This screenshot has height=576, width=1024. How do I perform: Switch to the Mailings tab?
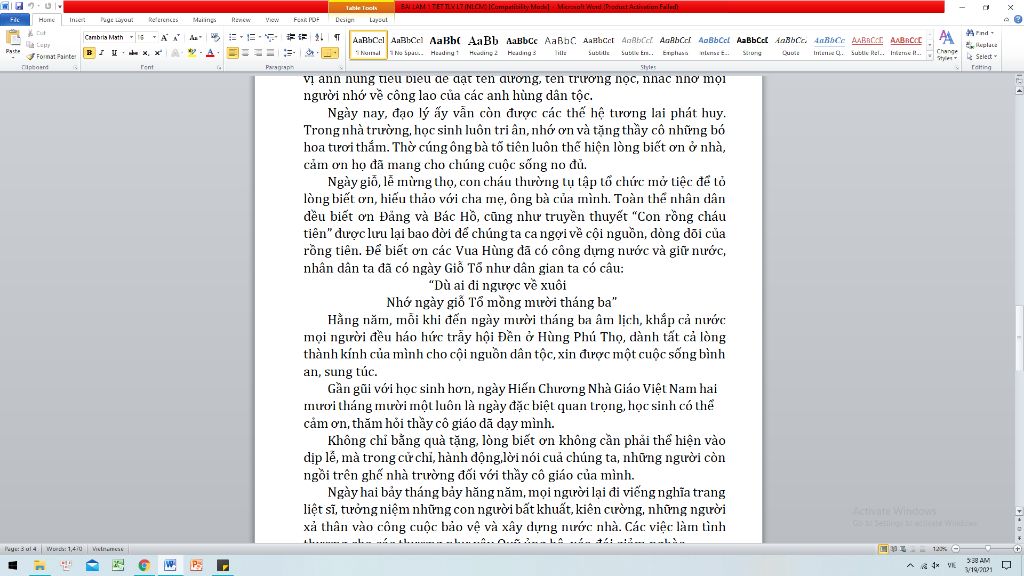(204, 20)
